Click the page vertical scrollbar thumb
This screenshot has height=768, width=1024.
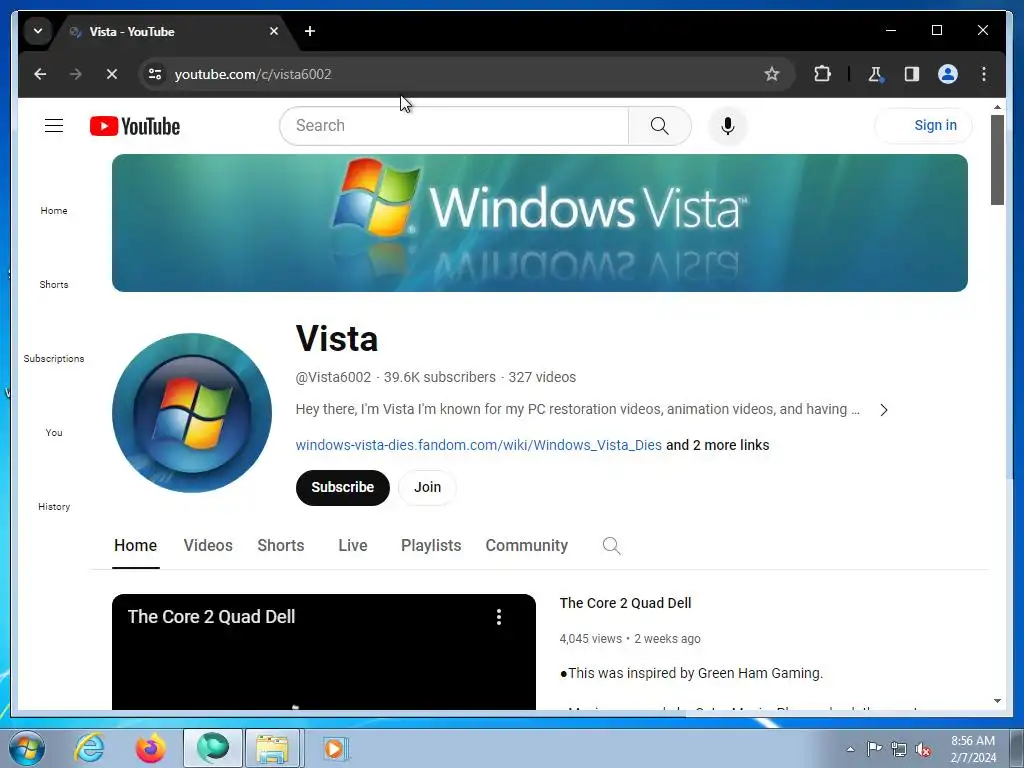coord(997,160)
